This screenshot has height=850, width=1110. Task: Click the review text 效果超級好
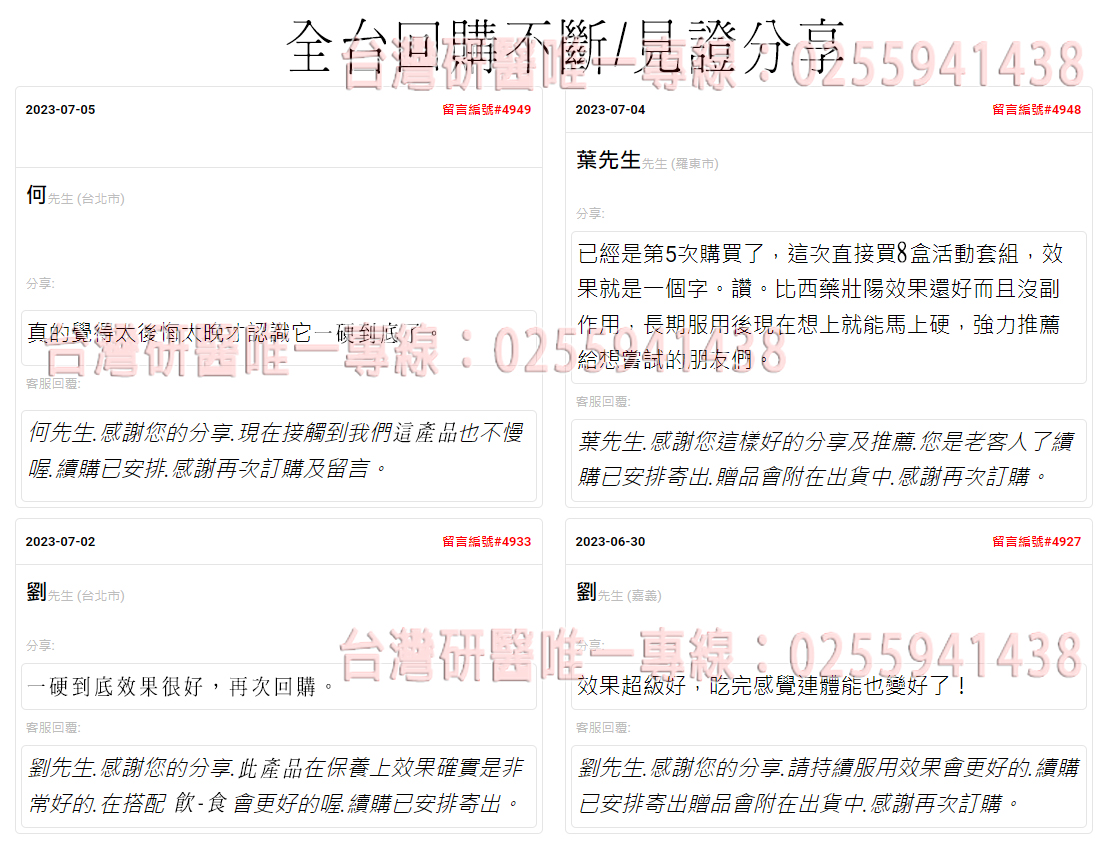pyautogui.click(x=772, y=687)
